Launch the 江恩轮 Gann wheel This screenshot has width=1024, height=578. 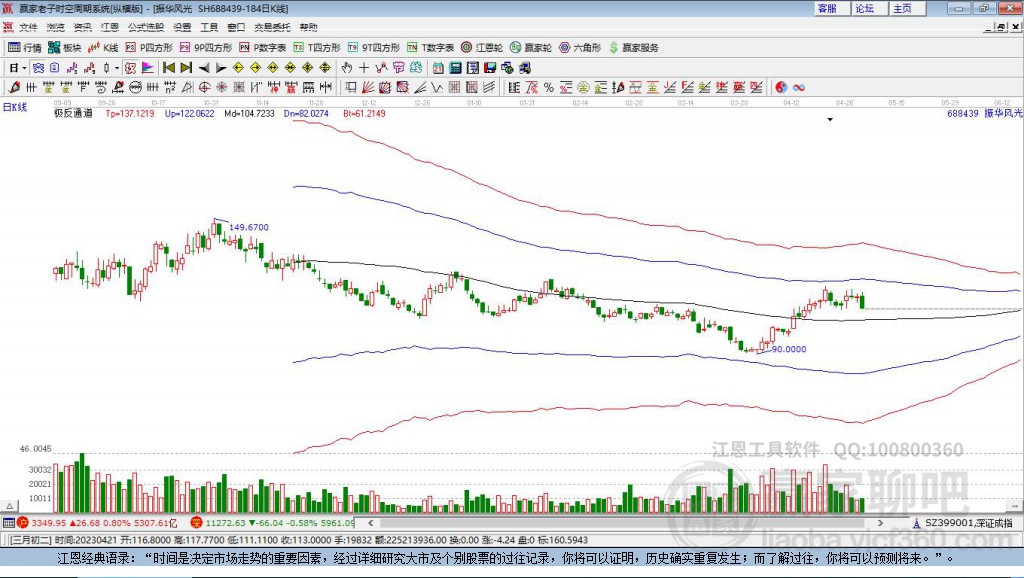point(482,48)
